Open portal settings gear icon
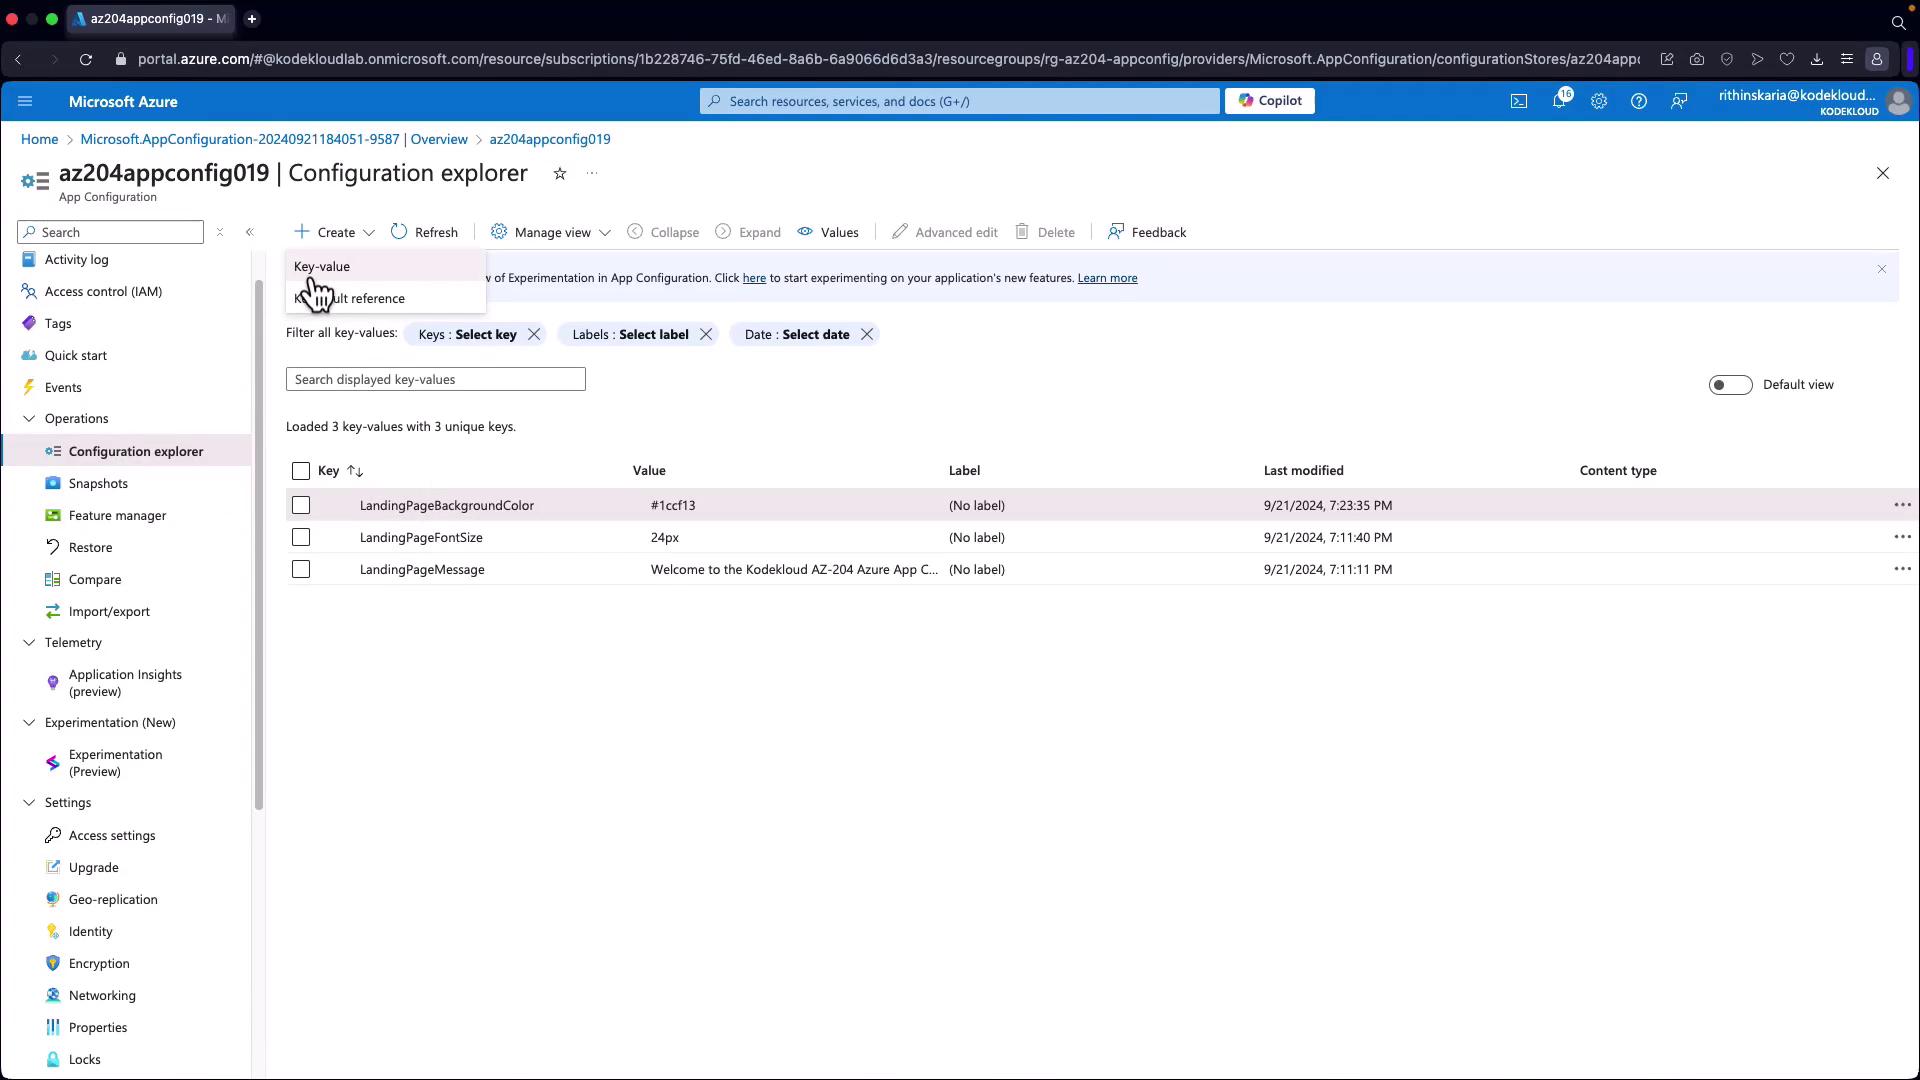Screen dimensions: 1920x1080 [x=1598, y=101]
